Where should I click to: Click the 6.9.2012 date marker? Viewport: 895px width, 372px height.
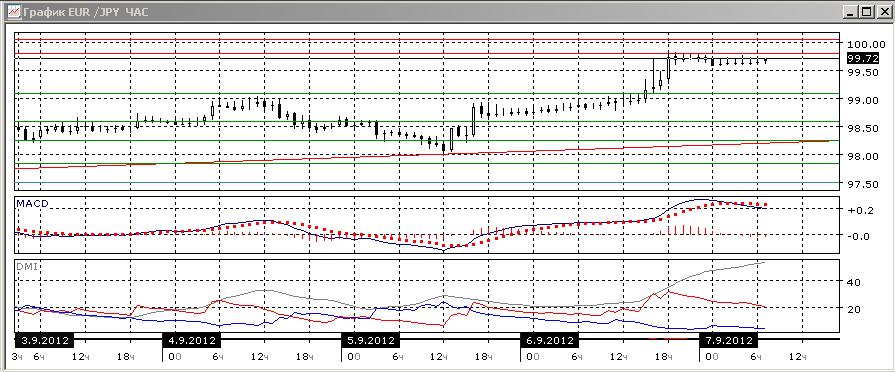tap(550, 341)
